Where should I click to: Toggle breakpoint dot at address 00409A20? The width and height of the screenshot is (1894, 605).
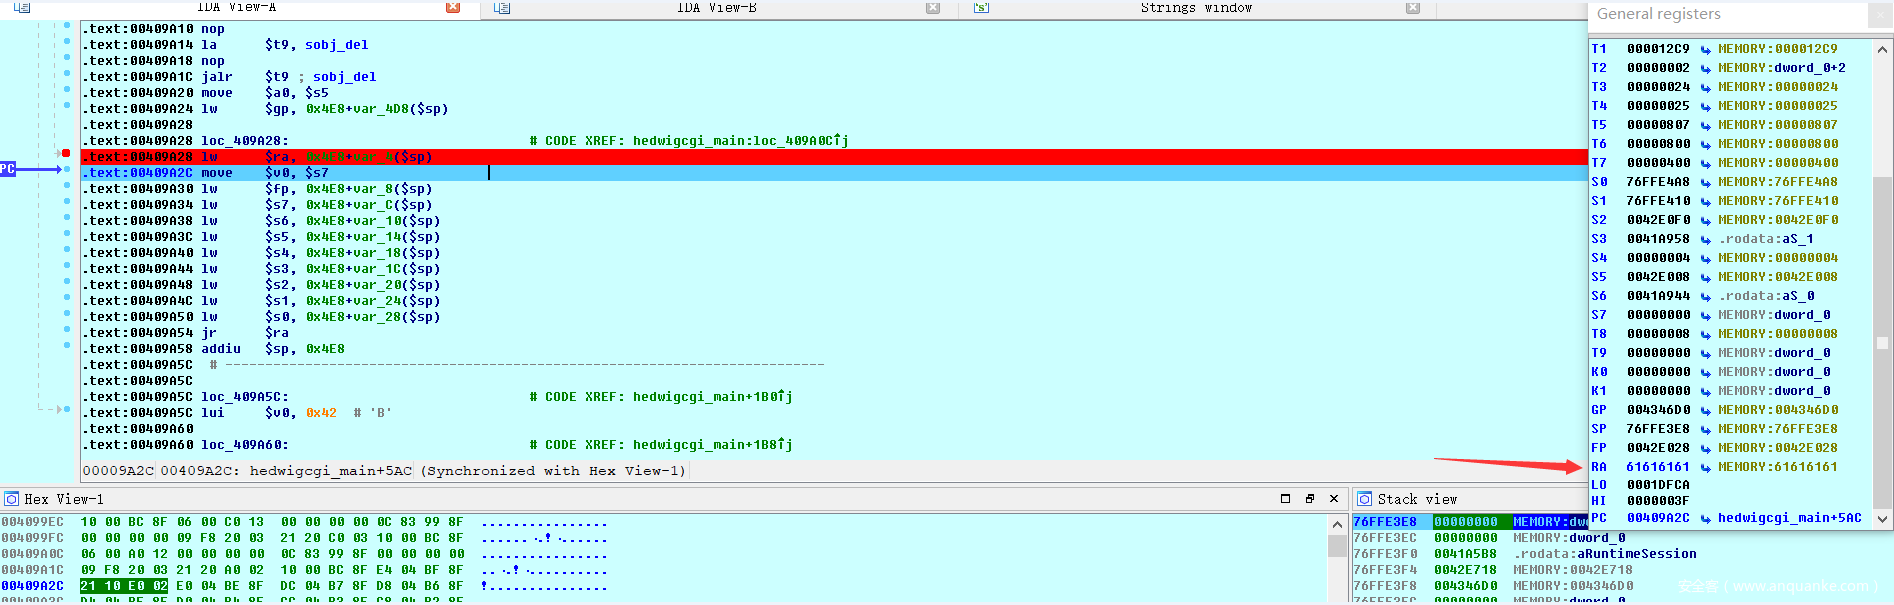tap(67, 89)
